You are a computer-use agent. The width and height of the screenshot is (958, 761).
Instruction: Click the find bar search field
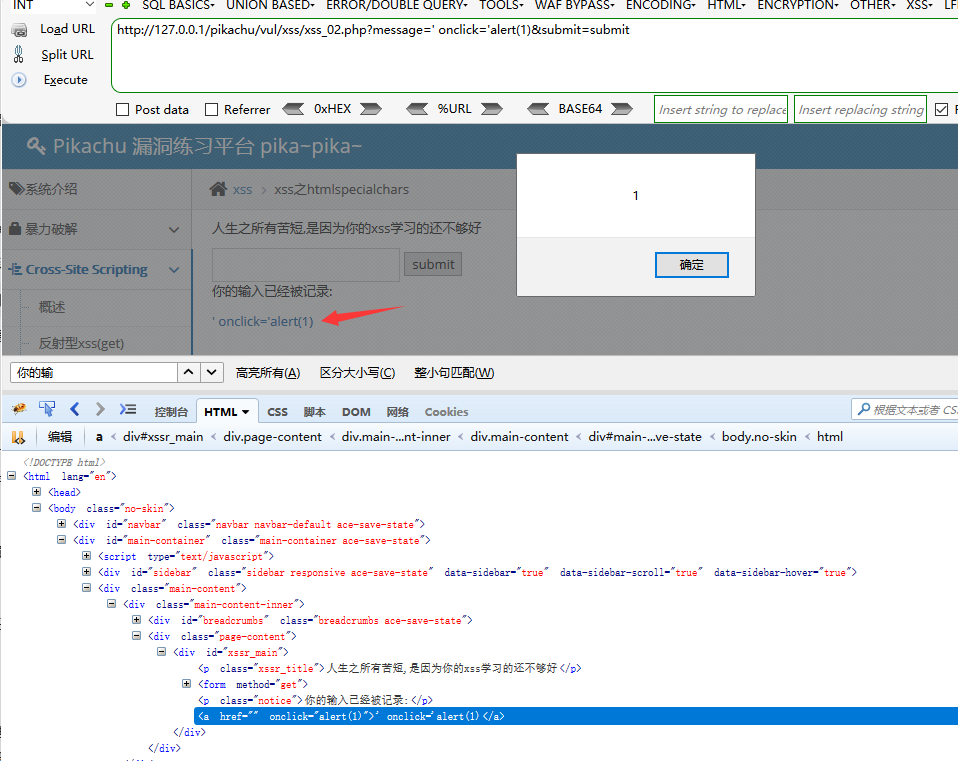point(94,373)
